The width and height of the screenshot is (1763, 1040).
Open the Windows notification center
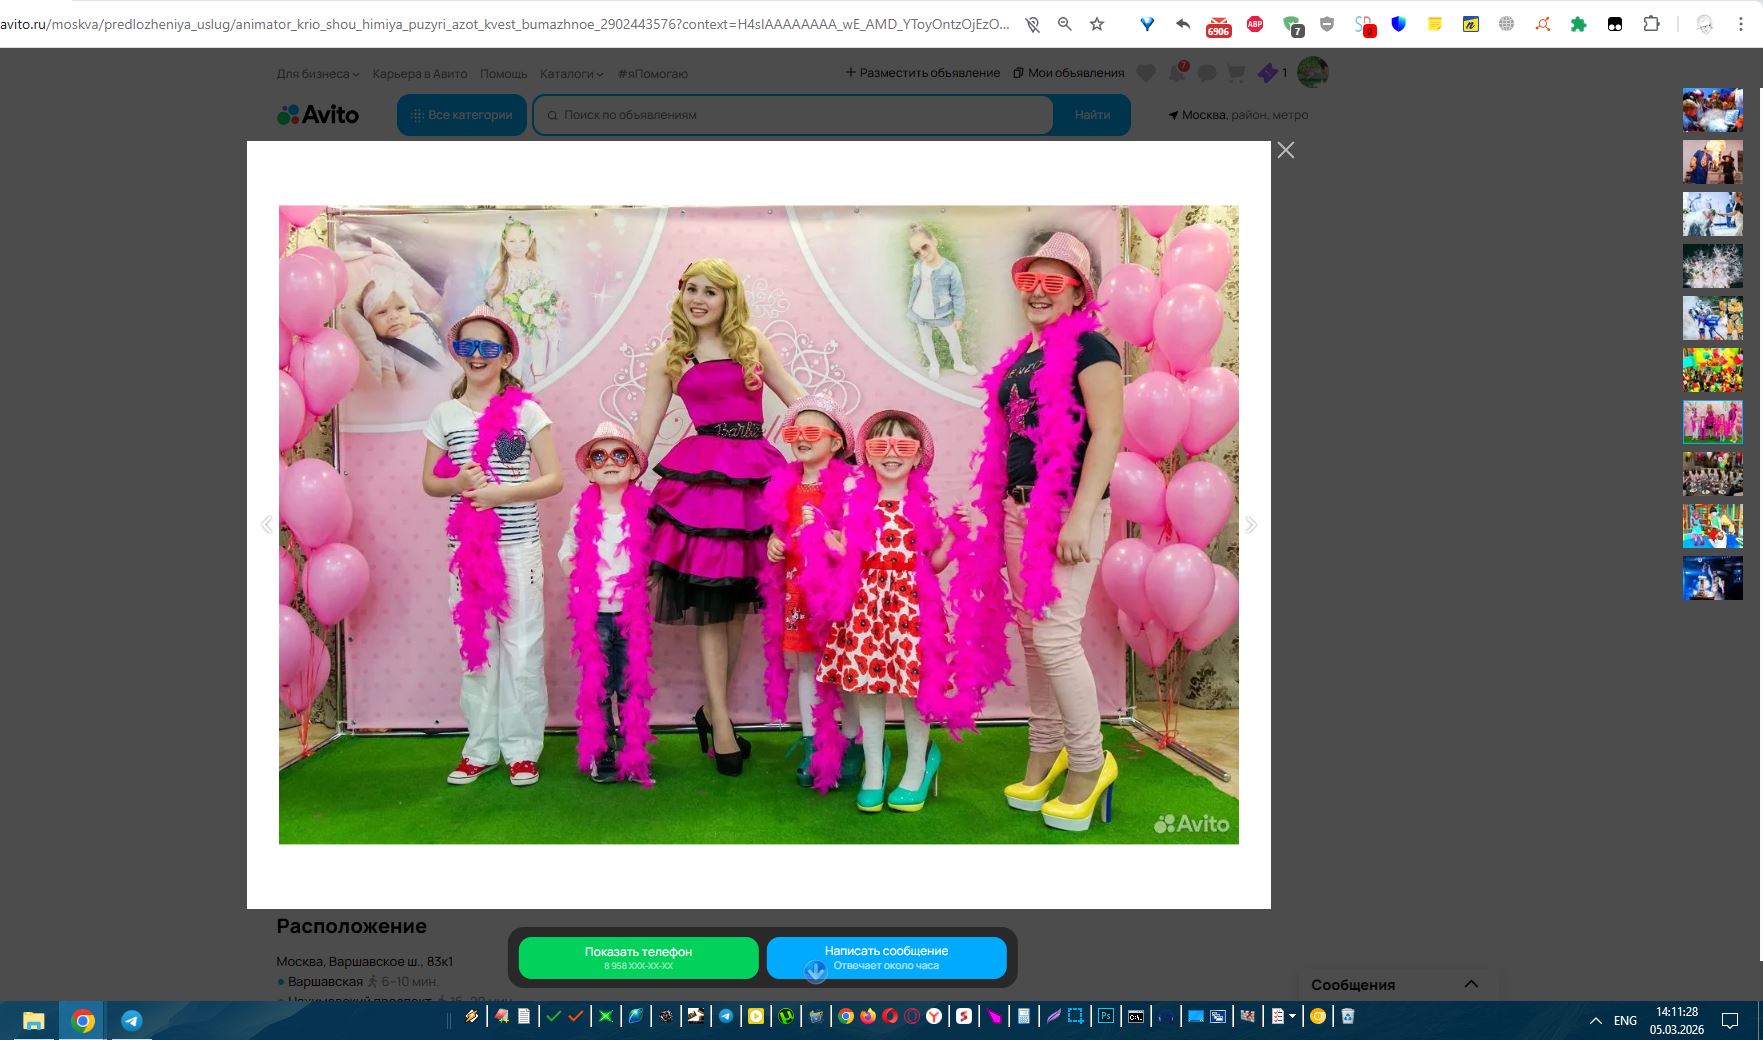pos(1730,1020)
